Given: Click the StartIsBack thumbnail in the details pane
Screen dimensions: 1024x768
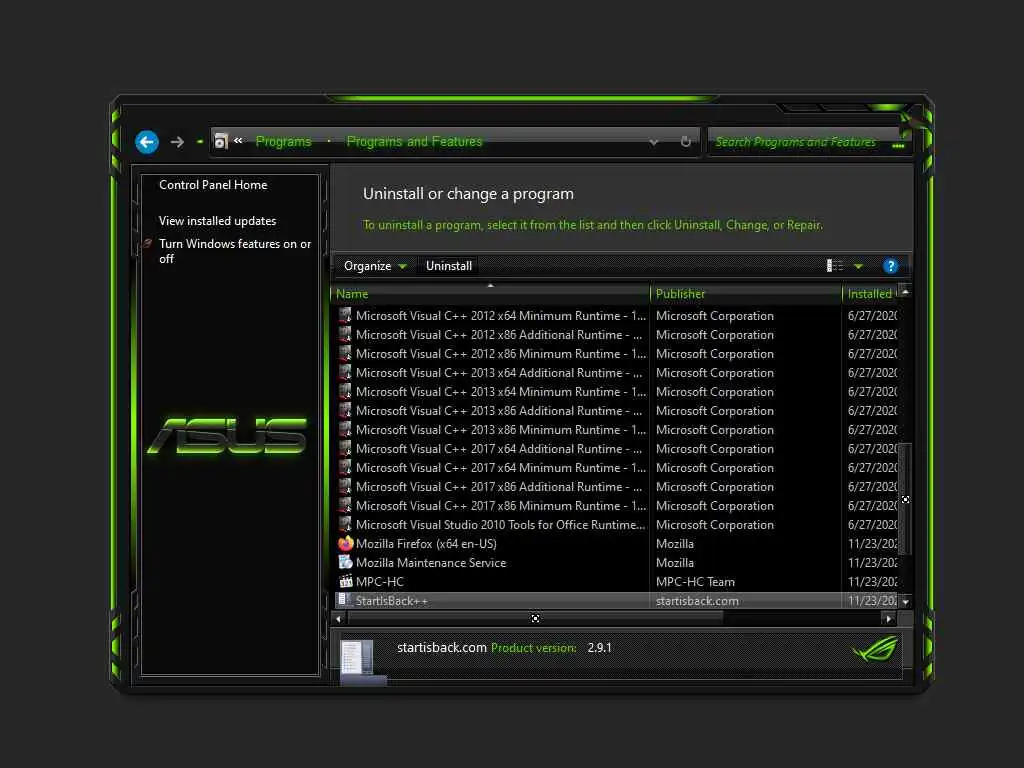Looking at the screenshot, I should (x=362, y=662).
